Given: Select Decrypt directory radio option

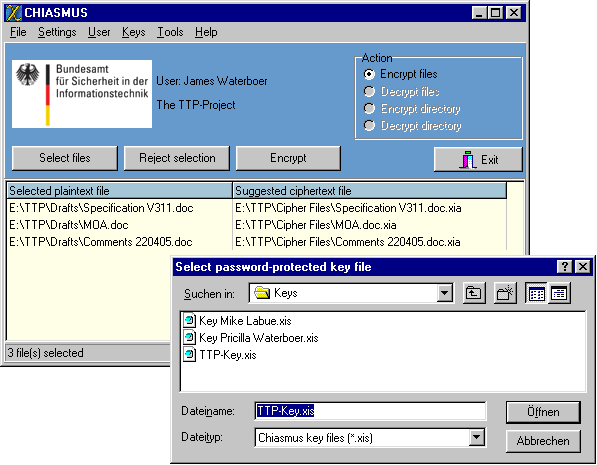Looking at the screenshot, I should pos(412,125).
